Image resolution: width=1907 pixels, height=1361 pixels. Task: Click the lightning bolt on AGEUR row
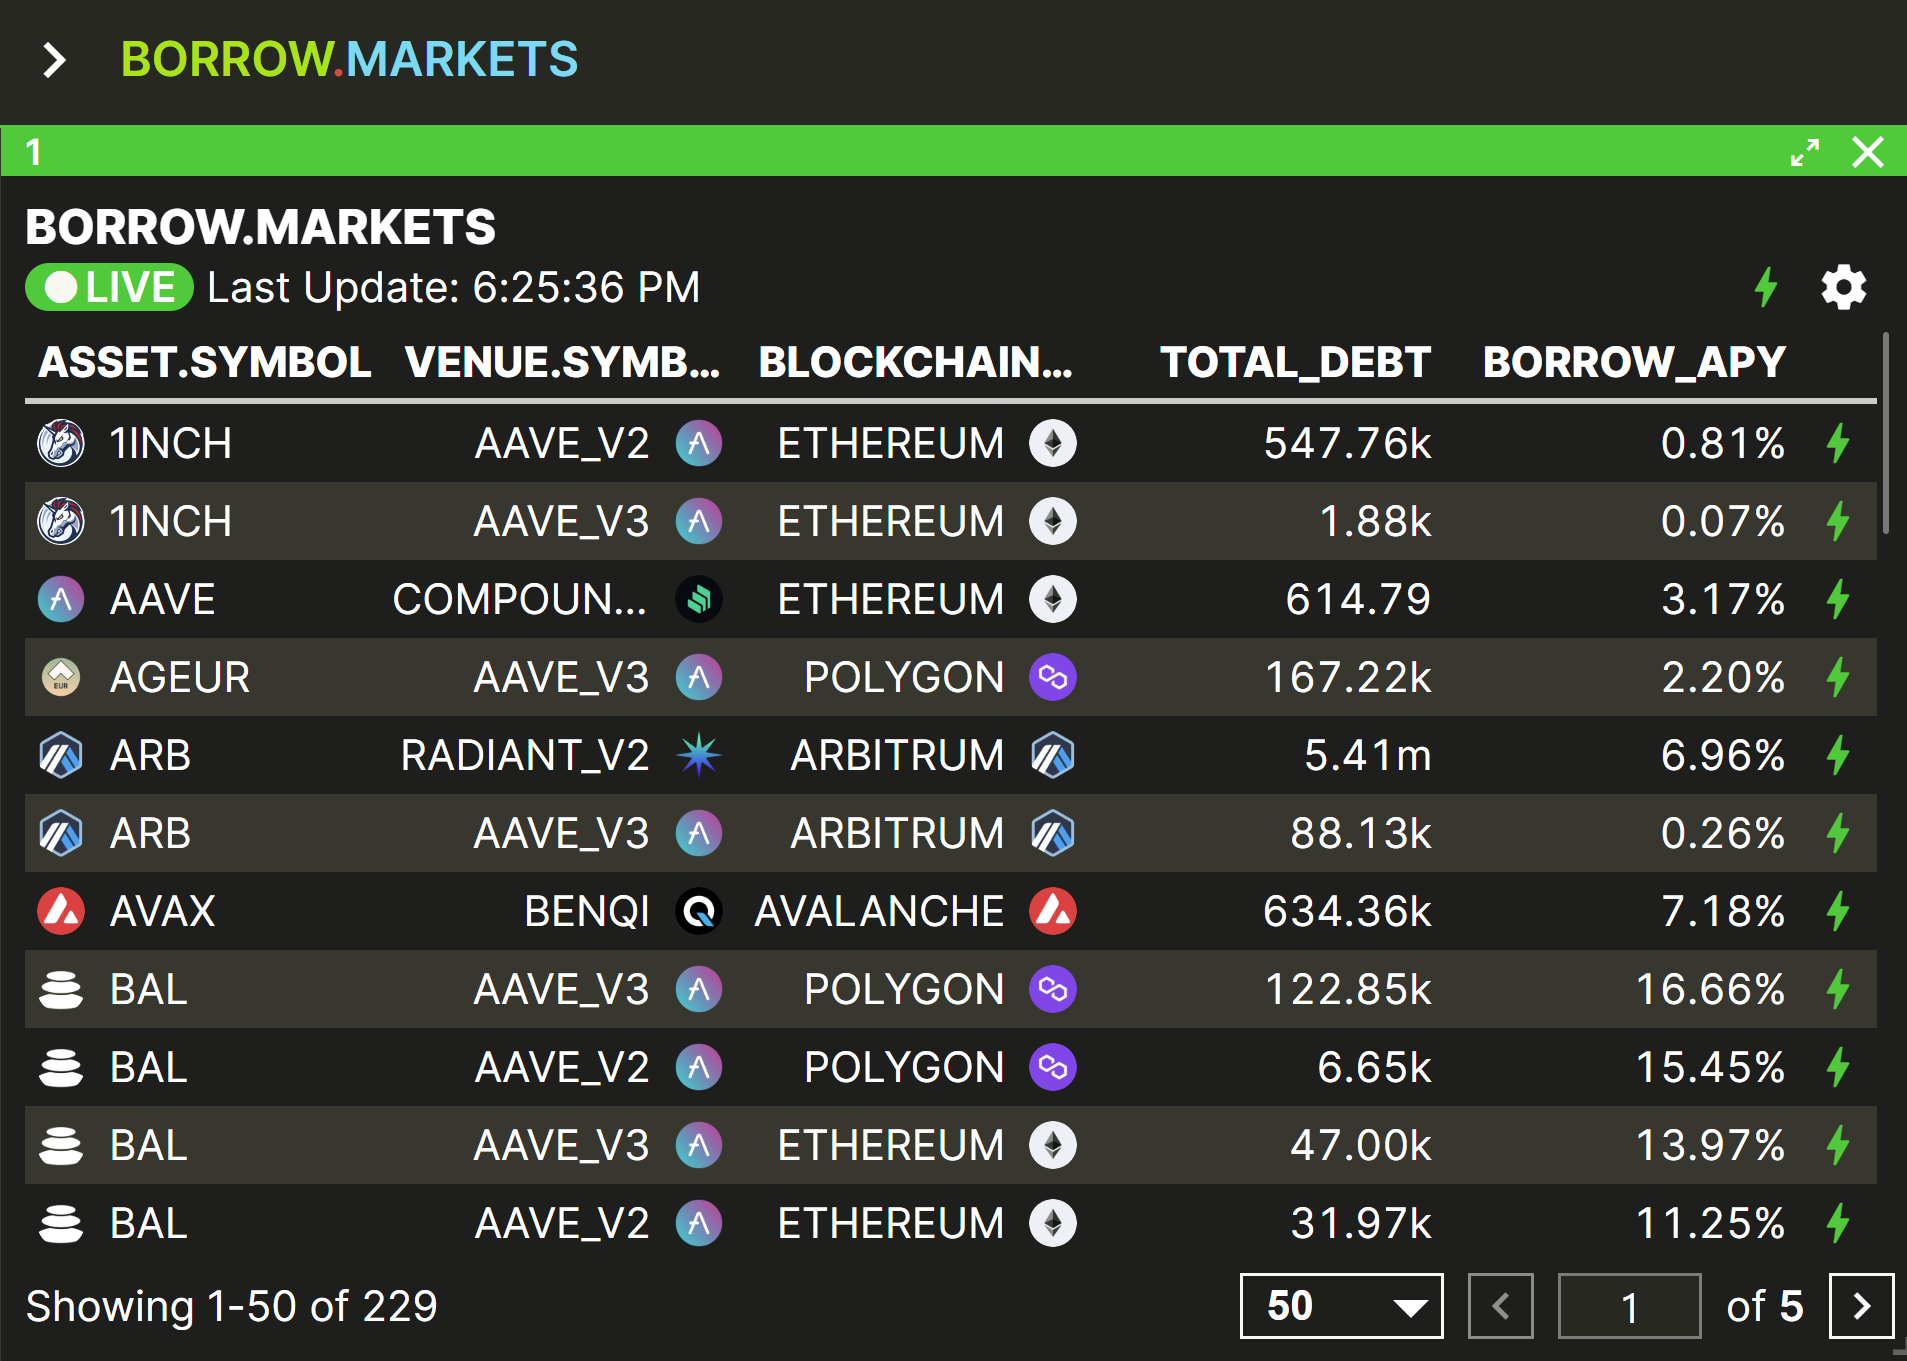1838,677
